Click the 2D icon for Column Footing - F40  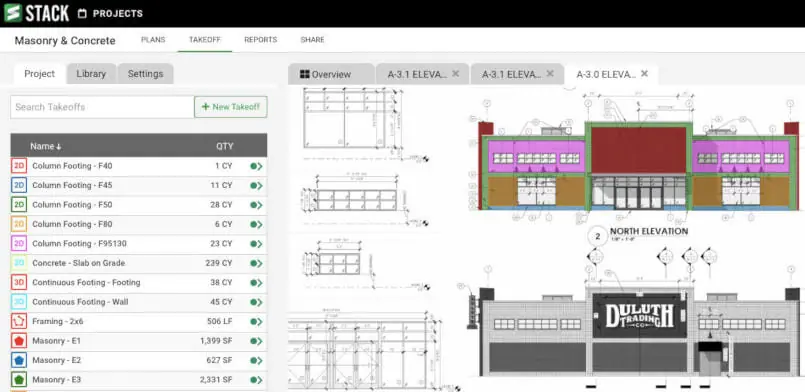[19, 166]
